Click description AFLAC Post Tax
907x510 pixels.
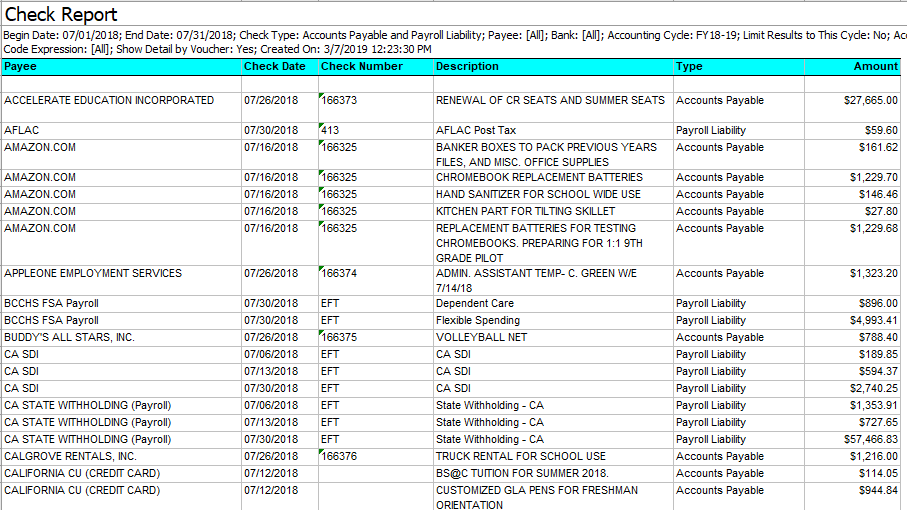(475, 131)
